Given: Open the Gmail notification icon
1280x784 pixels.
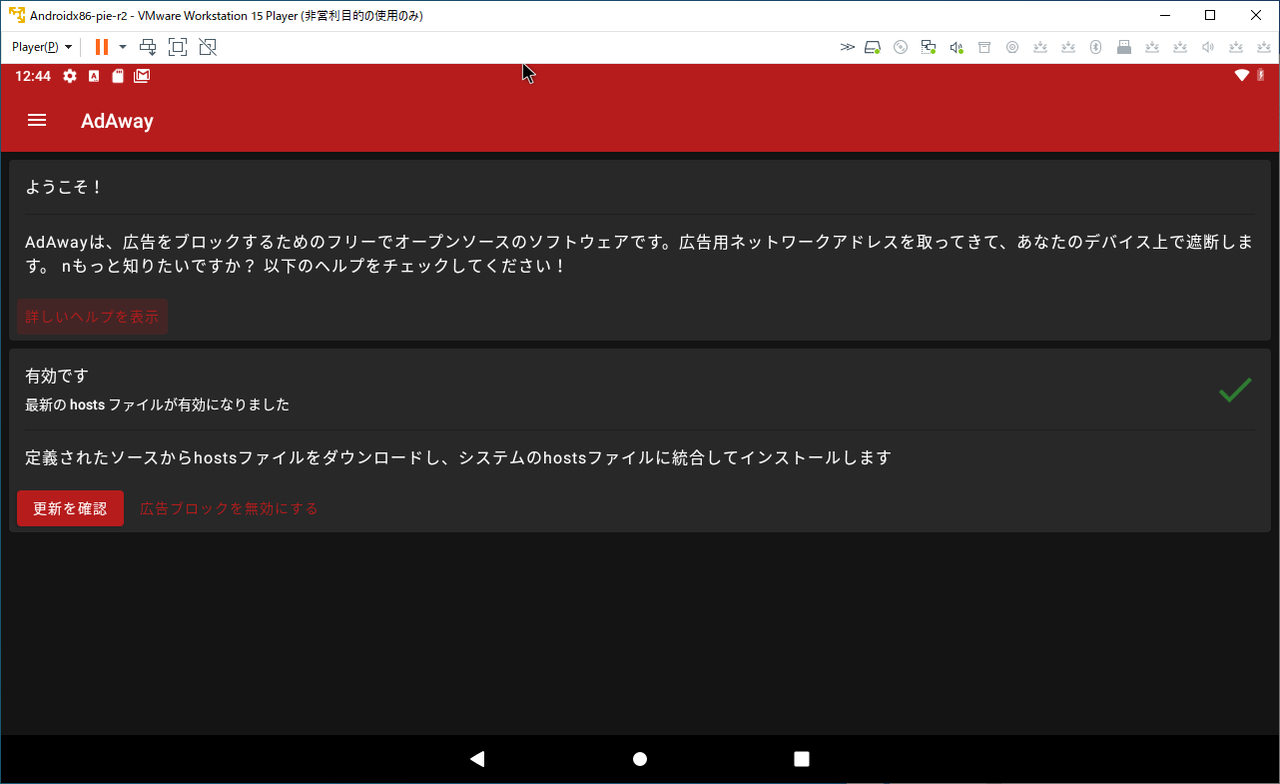Looking at the screenshot, I should click(x=141, y=75).
